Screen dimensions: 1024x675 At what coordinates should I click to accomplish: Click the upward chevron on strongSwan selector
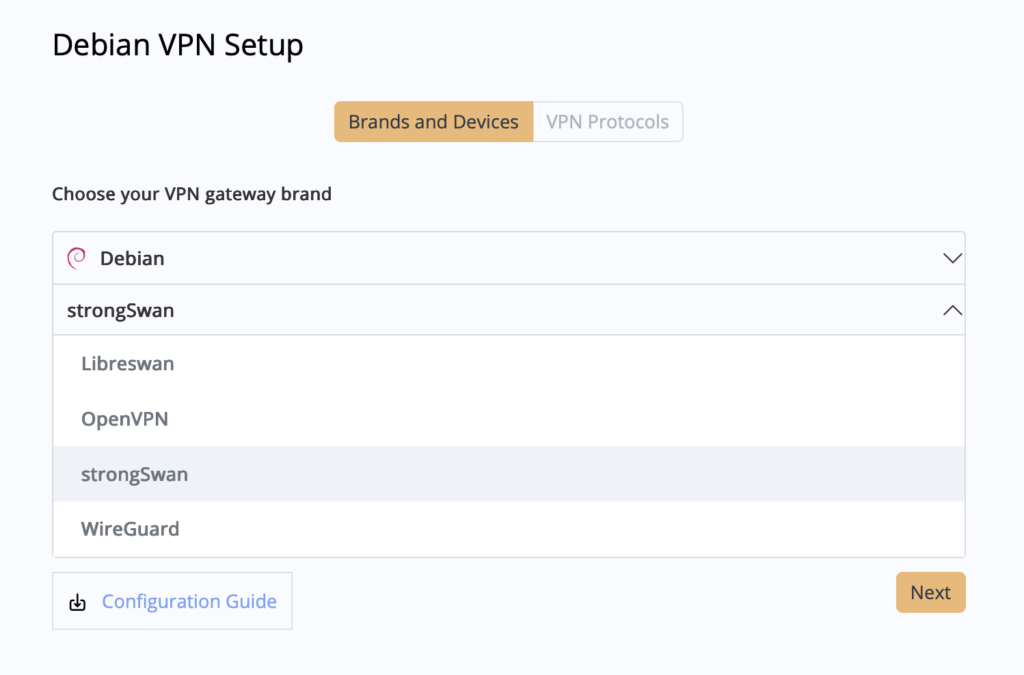pyautogui.click(x=951, y=310)
